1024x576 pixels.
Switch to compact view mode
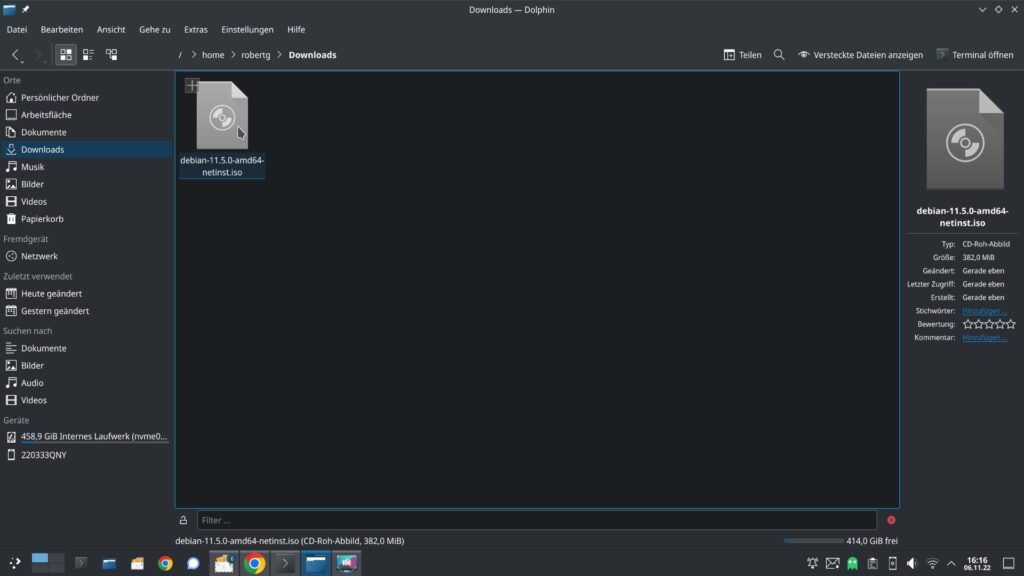tap(88, 55)
